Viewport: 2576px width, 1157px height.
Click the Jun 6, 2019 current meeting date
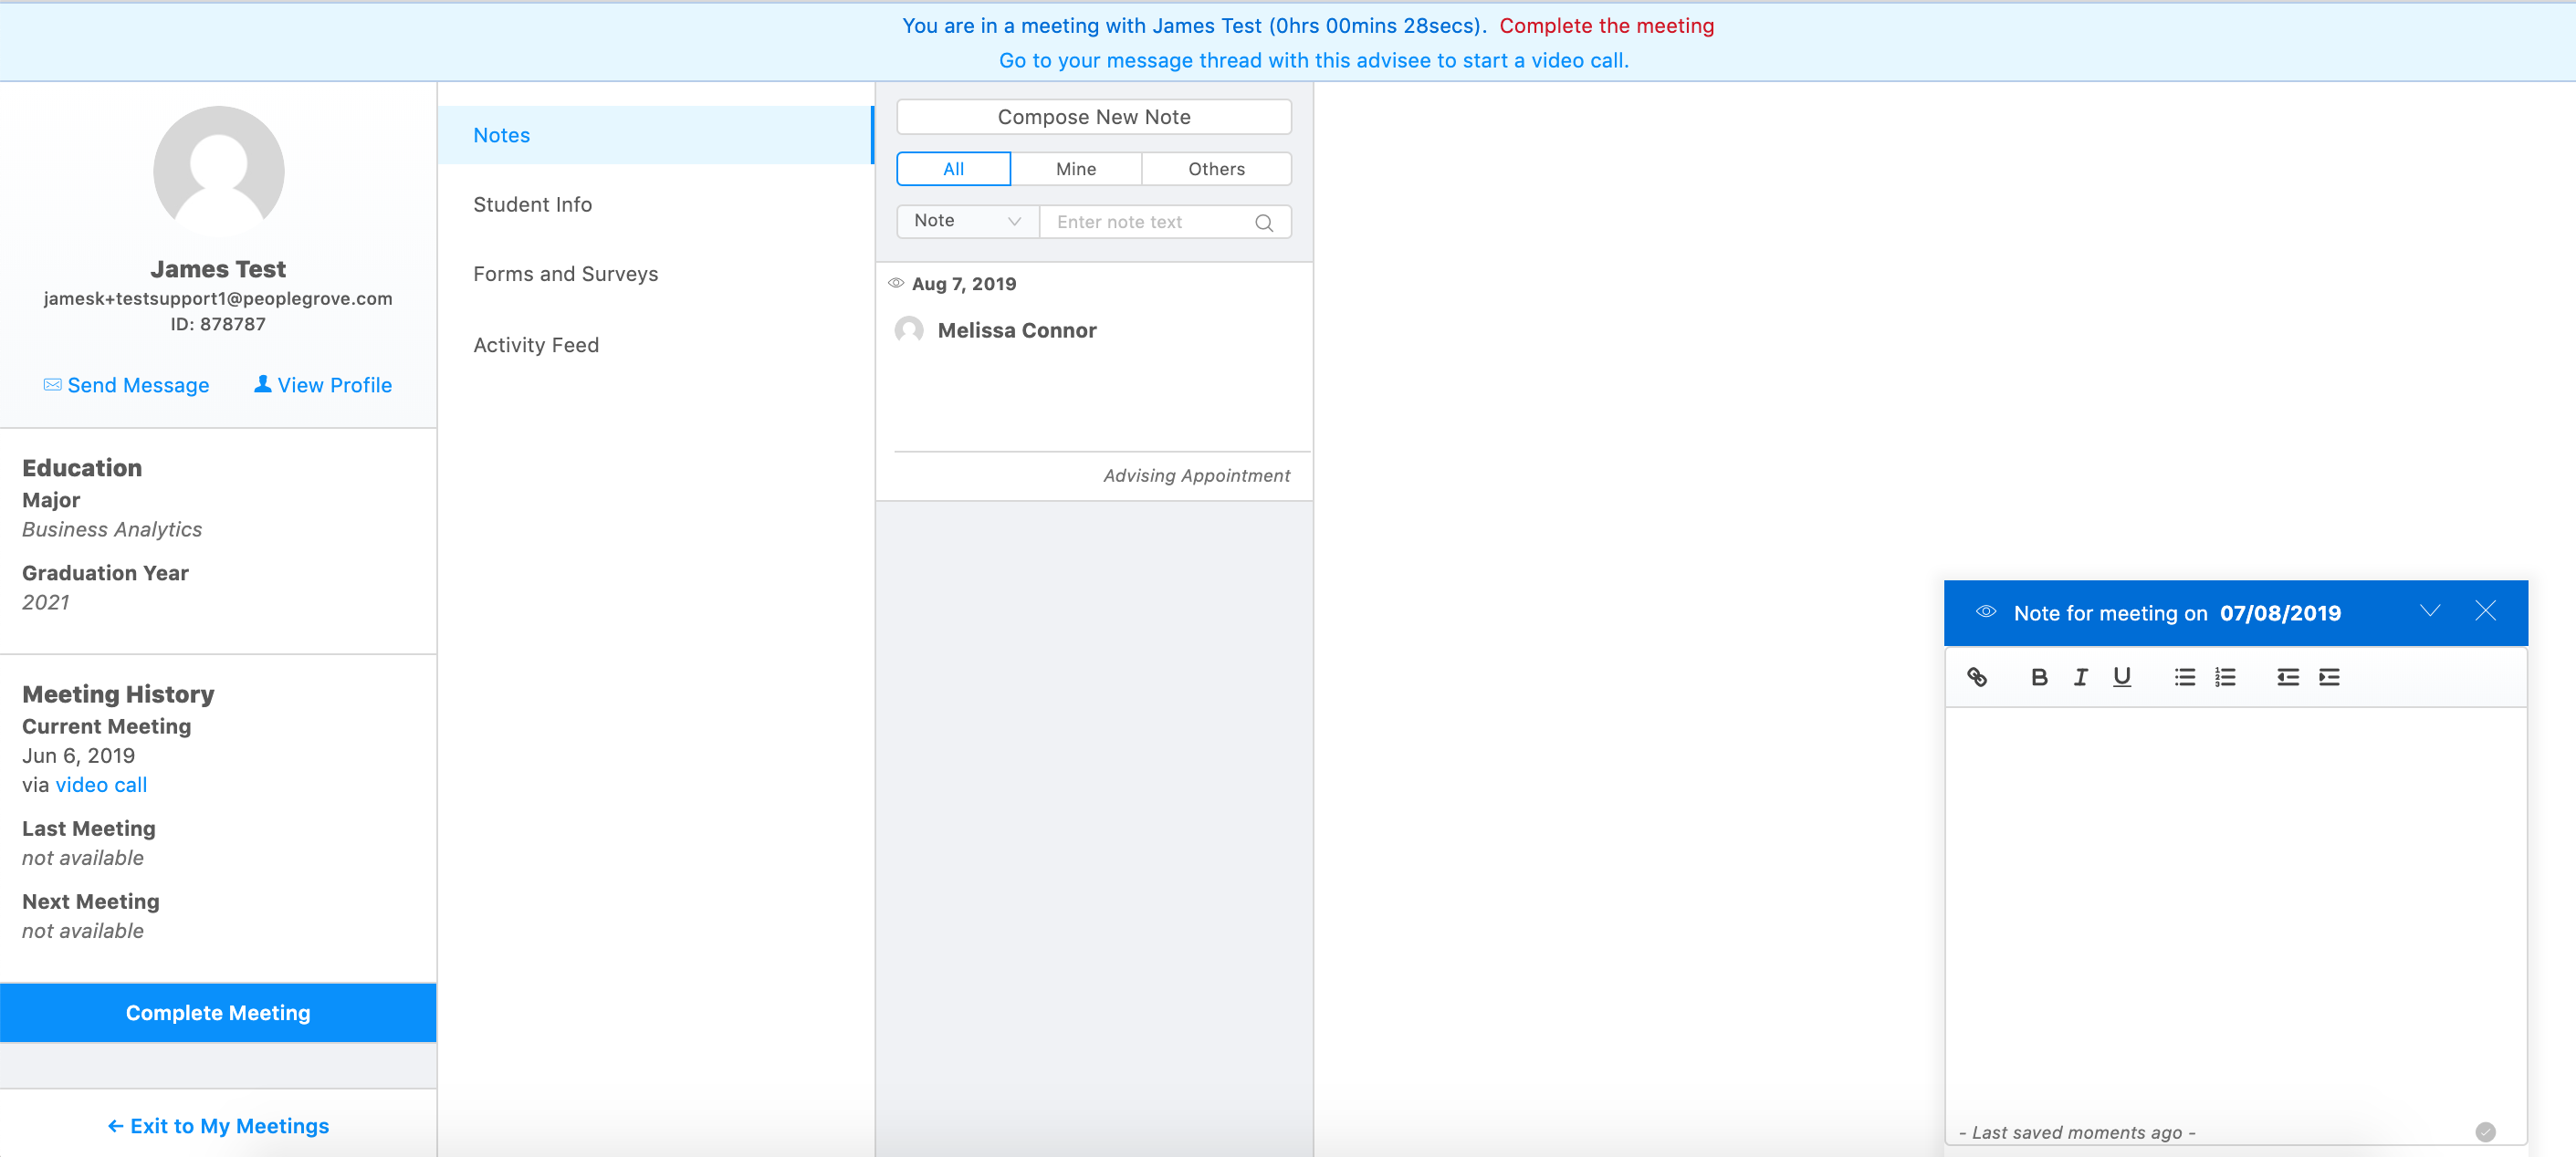78,756
